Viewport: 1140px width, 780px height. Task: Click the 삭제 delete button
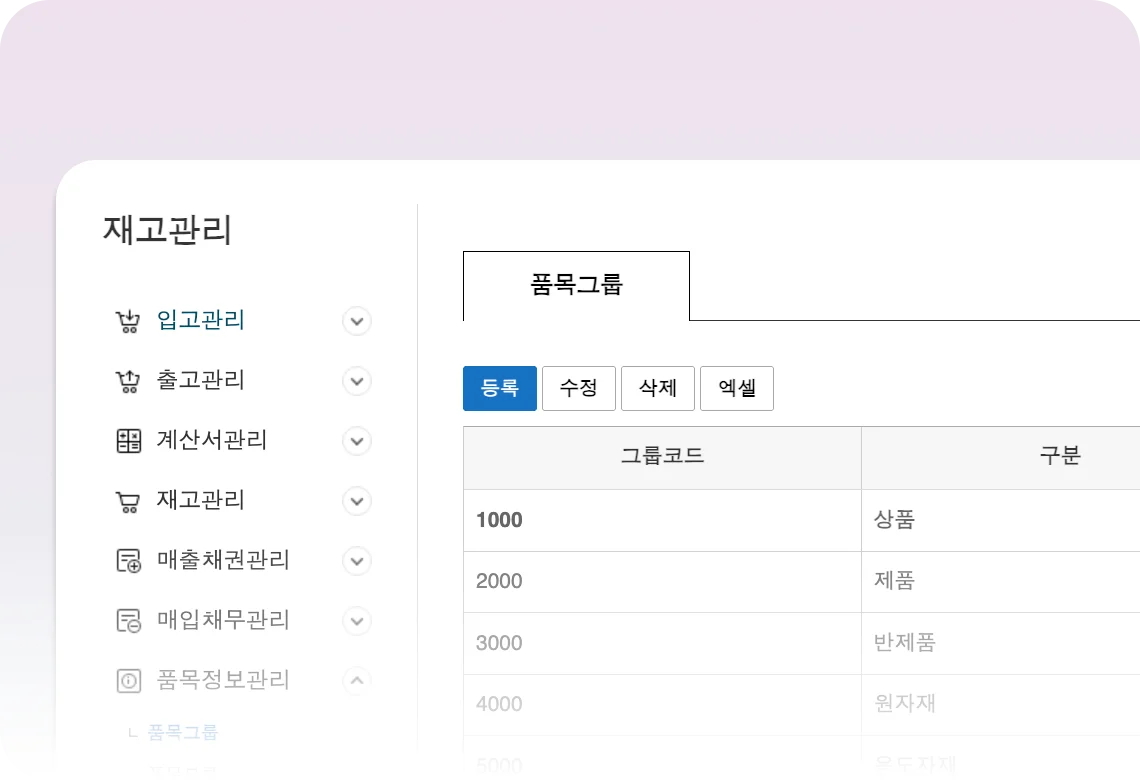(x=657, y=388)
